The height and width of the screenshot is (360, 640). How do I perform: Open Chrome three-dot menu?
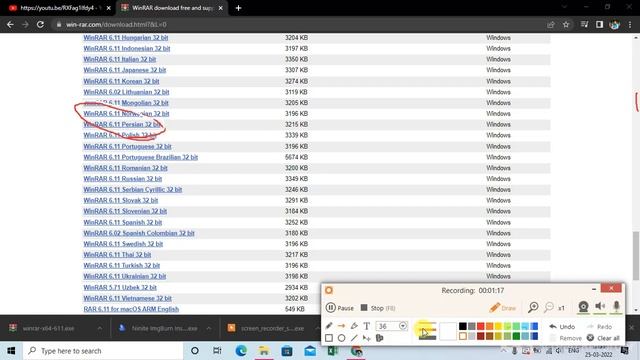[630, 24]
